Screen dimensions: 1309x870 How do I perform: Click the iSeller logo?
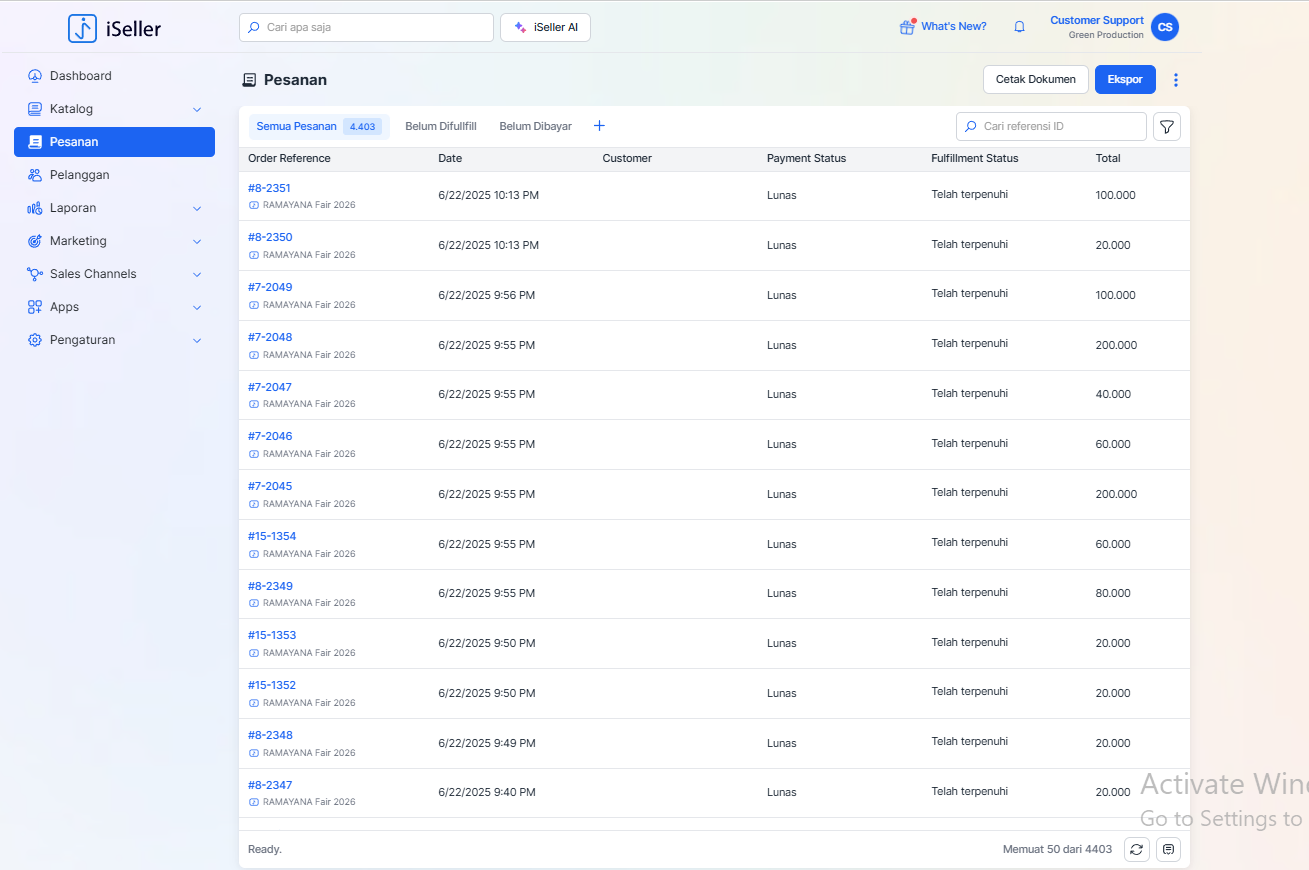click(114, 29)
